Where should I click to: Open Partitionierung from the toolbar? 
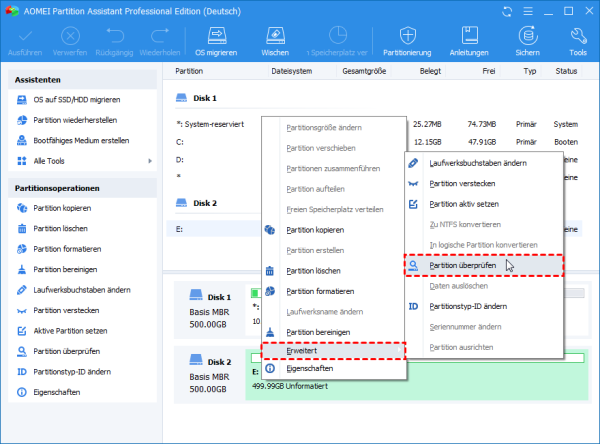point(407,41)
